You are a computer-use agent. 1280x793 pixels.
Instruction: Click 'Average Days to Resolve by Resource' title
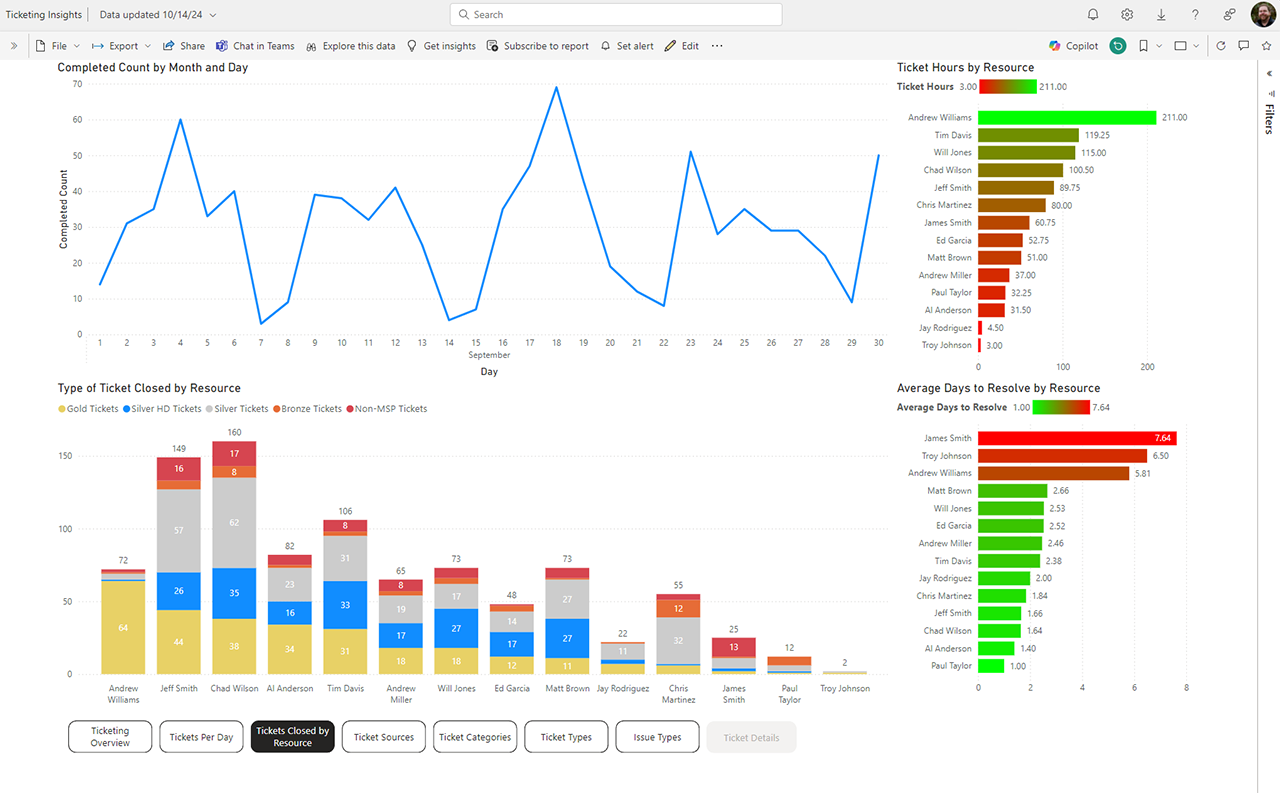pyautogui.click(x=998, y=388)
